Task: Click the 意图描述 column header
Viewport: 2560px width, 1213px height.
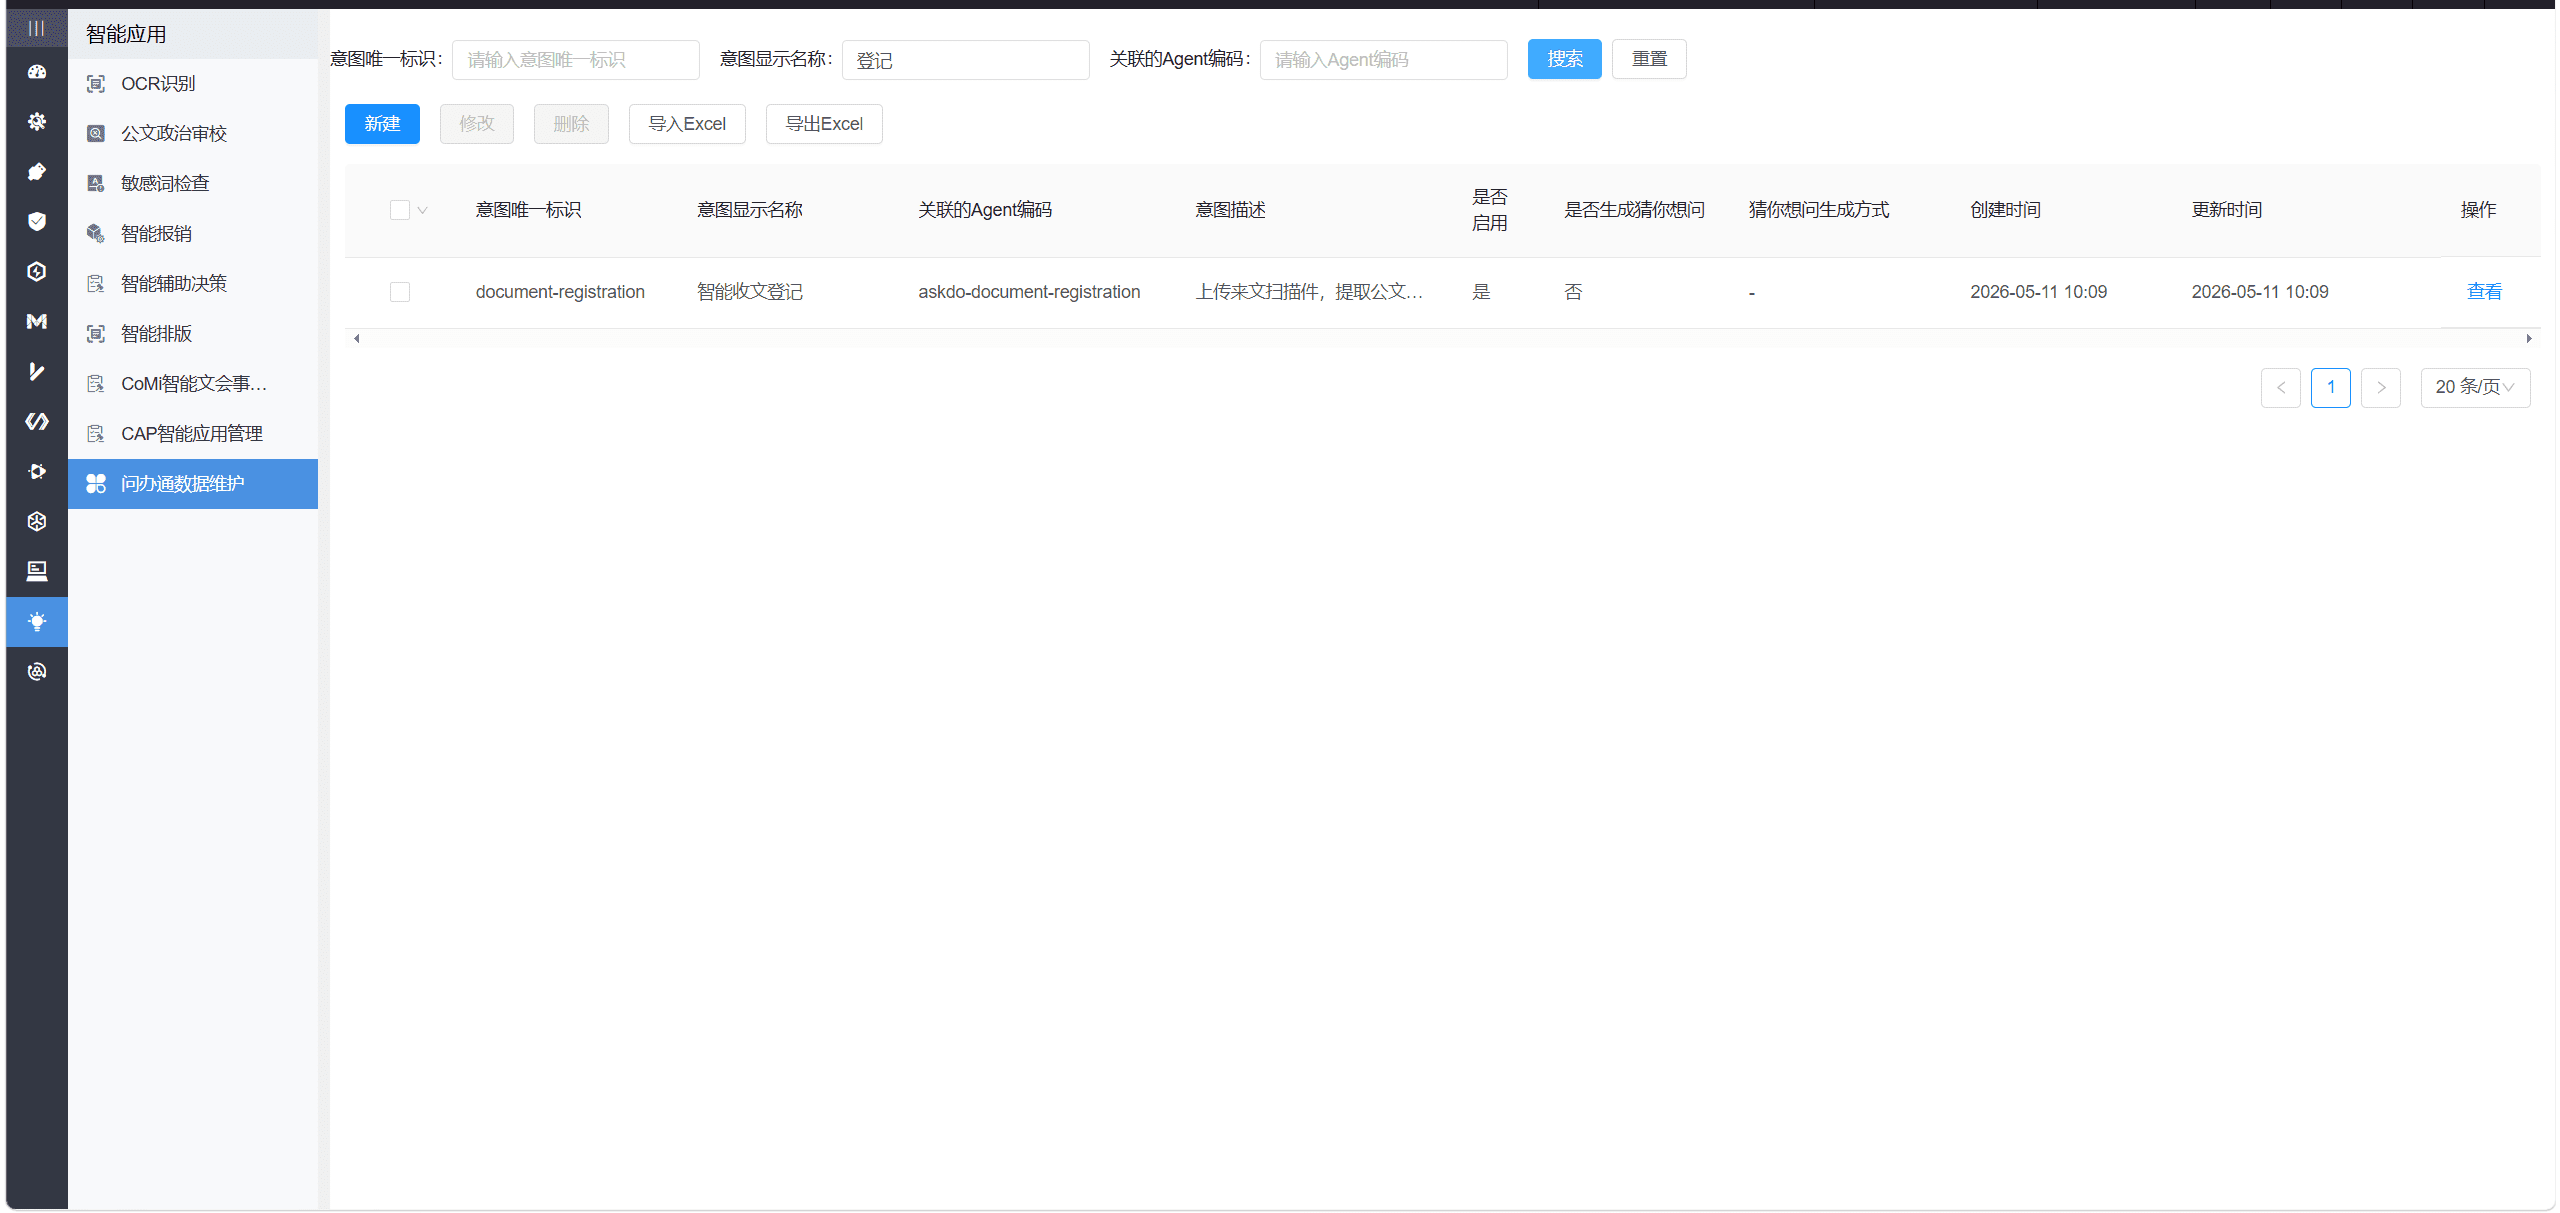Action: 1230,210
